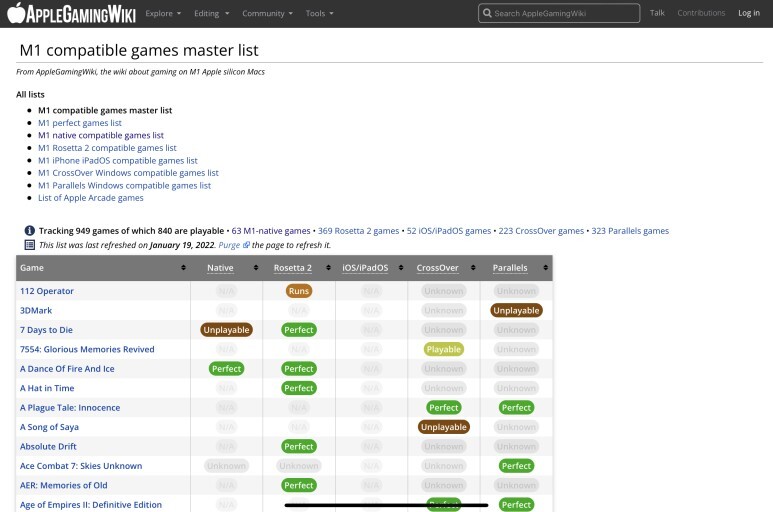The width and height of the screenshot is (773, 512).
Task: Open AER: Memories of Old page
Action: [64, 485]
